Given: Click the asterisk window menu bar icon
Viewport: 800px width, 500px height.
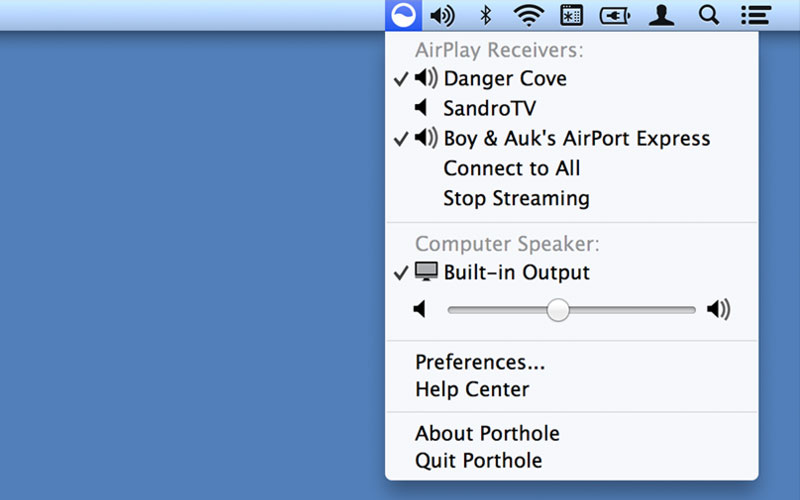Looking at the screenshot, I should [x=571, y=16].
